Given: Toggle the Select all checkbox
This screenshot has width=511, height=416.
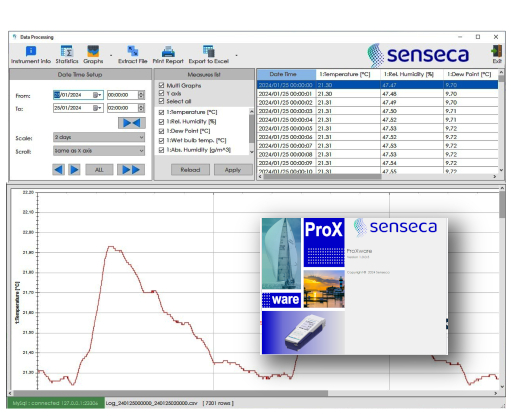Looking at the screenshot, I should [162, 101].
